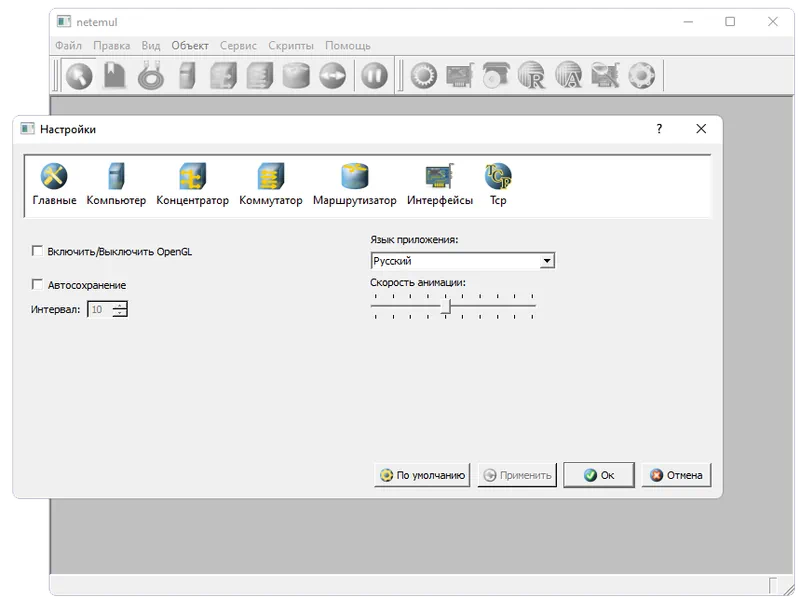Click the Применить button
This screenshot has width=800, height=600.
(x=517, y=475)
